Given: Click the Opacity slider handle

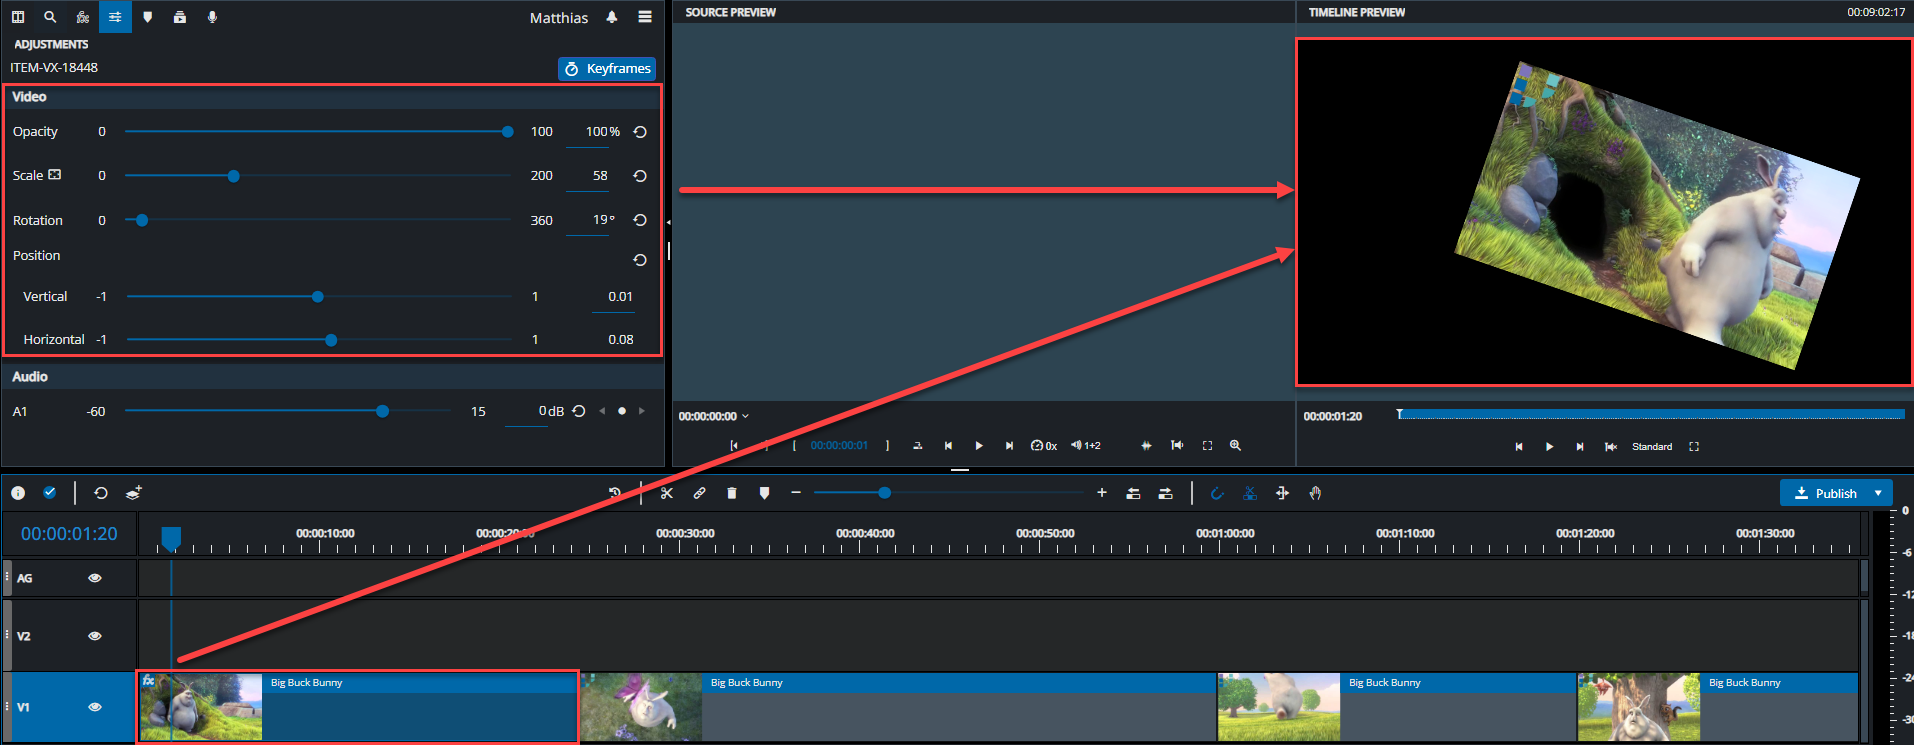Looking at the screenshot, I should coord(508,132).
